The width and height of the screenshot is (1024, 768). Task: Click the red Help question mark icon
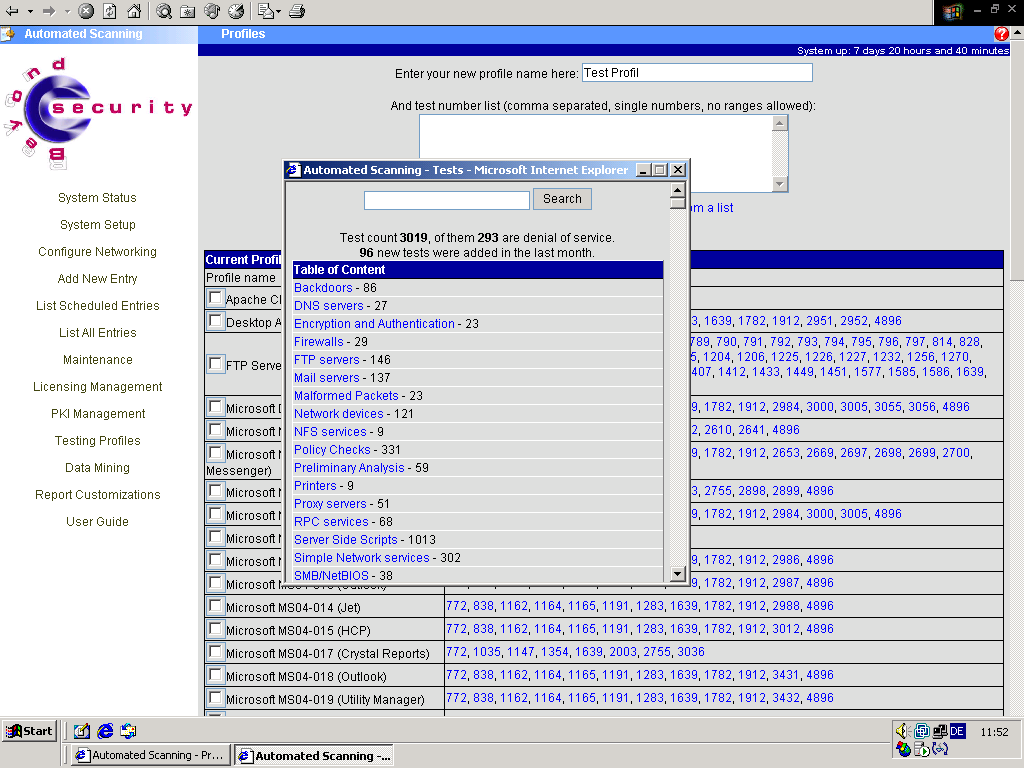pos(1001,34)
